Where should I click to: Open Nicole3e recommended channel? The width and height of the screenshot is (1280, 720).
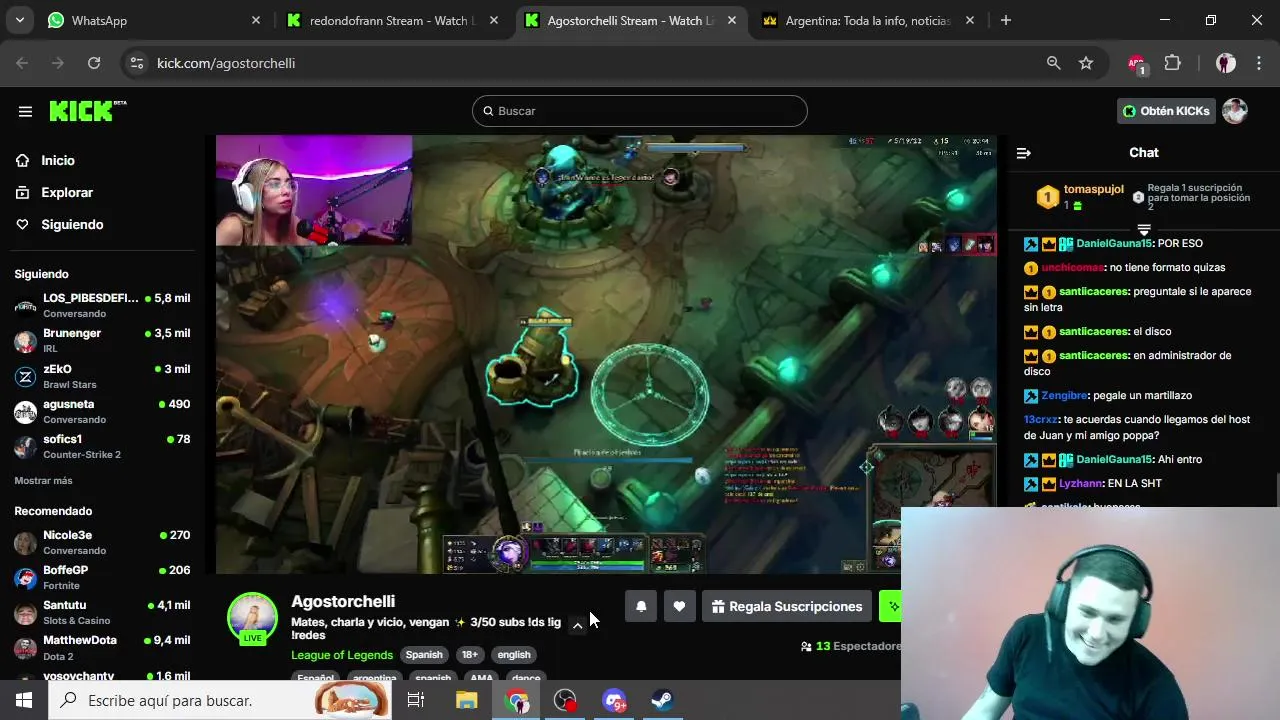[x=101, y=542]
